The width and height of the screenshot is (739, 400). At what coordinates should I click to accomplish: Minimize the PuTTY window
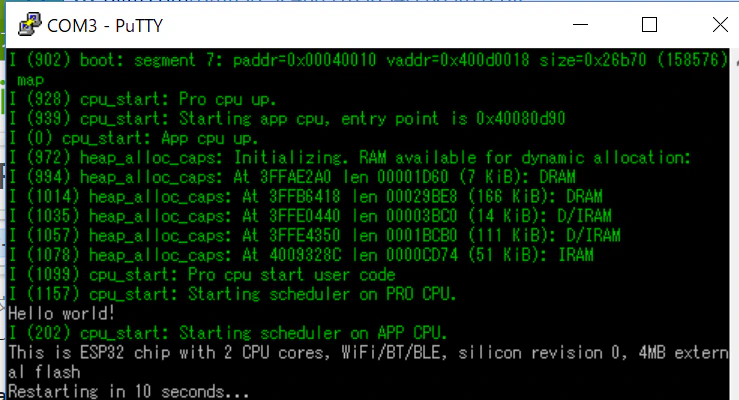580,24
